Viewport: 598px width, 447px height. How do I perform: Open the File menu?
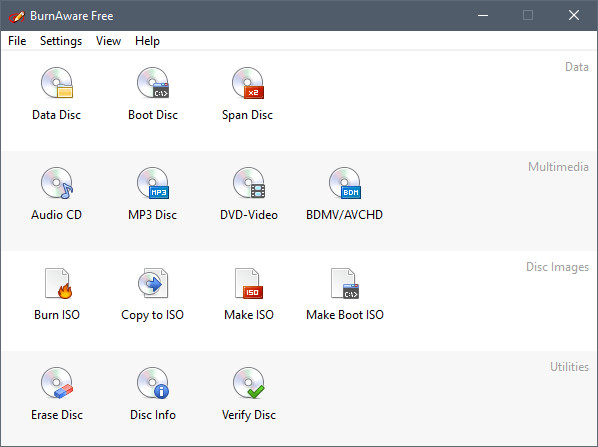[17, 41]
